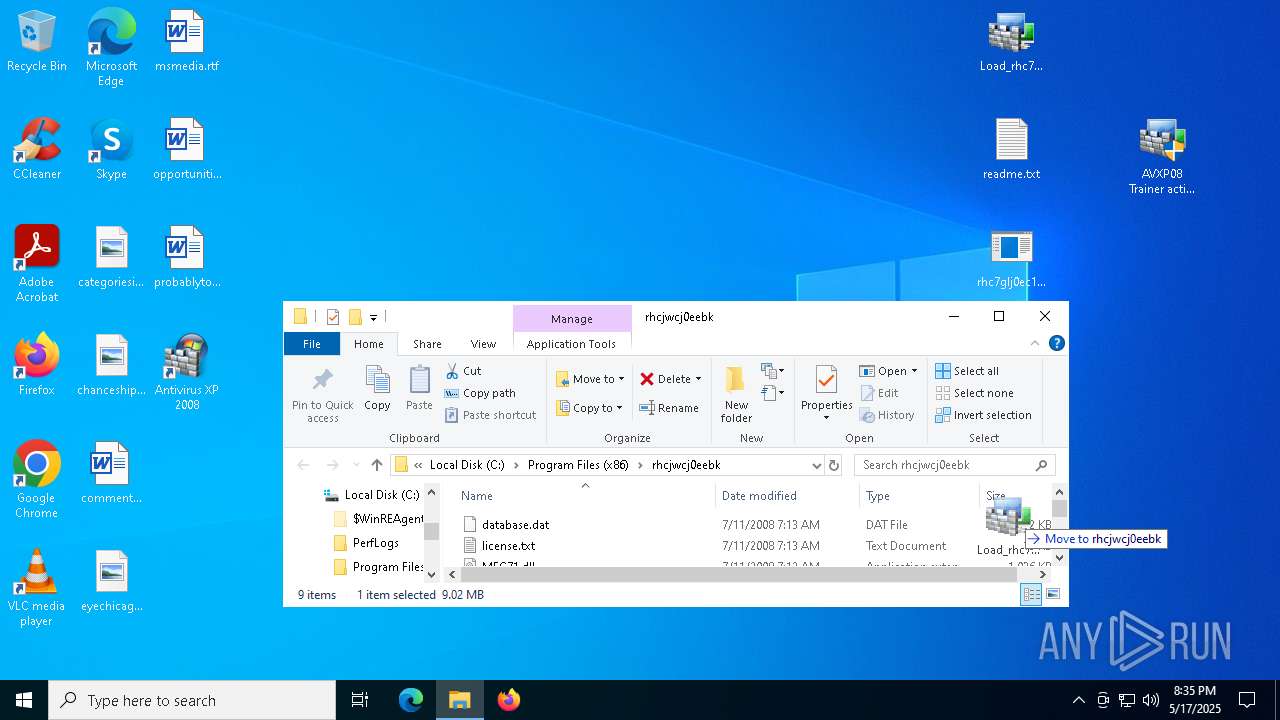Viewport: 1280px width, 720px height.
Task: Click Program Files (x86) in address path
Action: pyautogui.click(x=578, y=465)
